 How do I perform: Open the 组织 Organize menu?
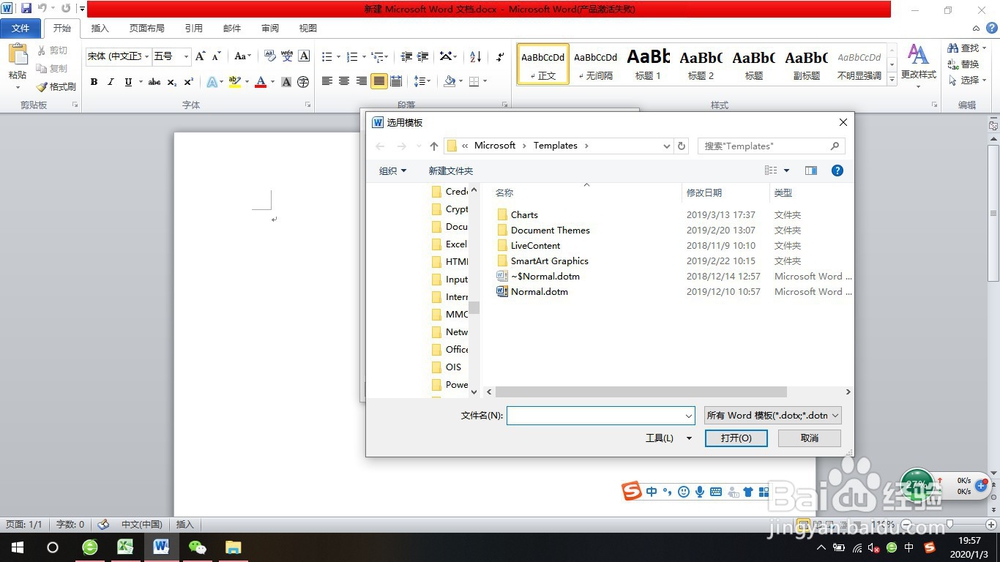(x=392, y=171)
